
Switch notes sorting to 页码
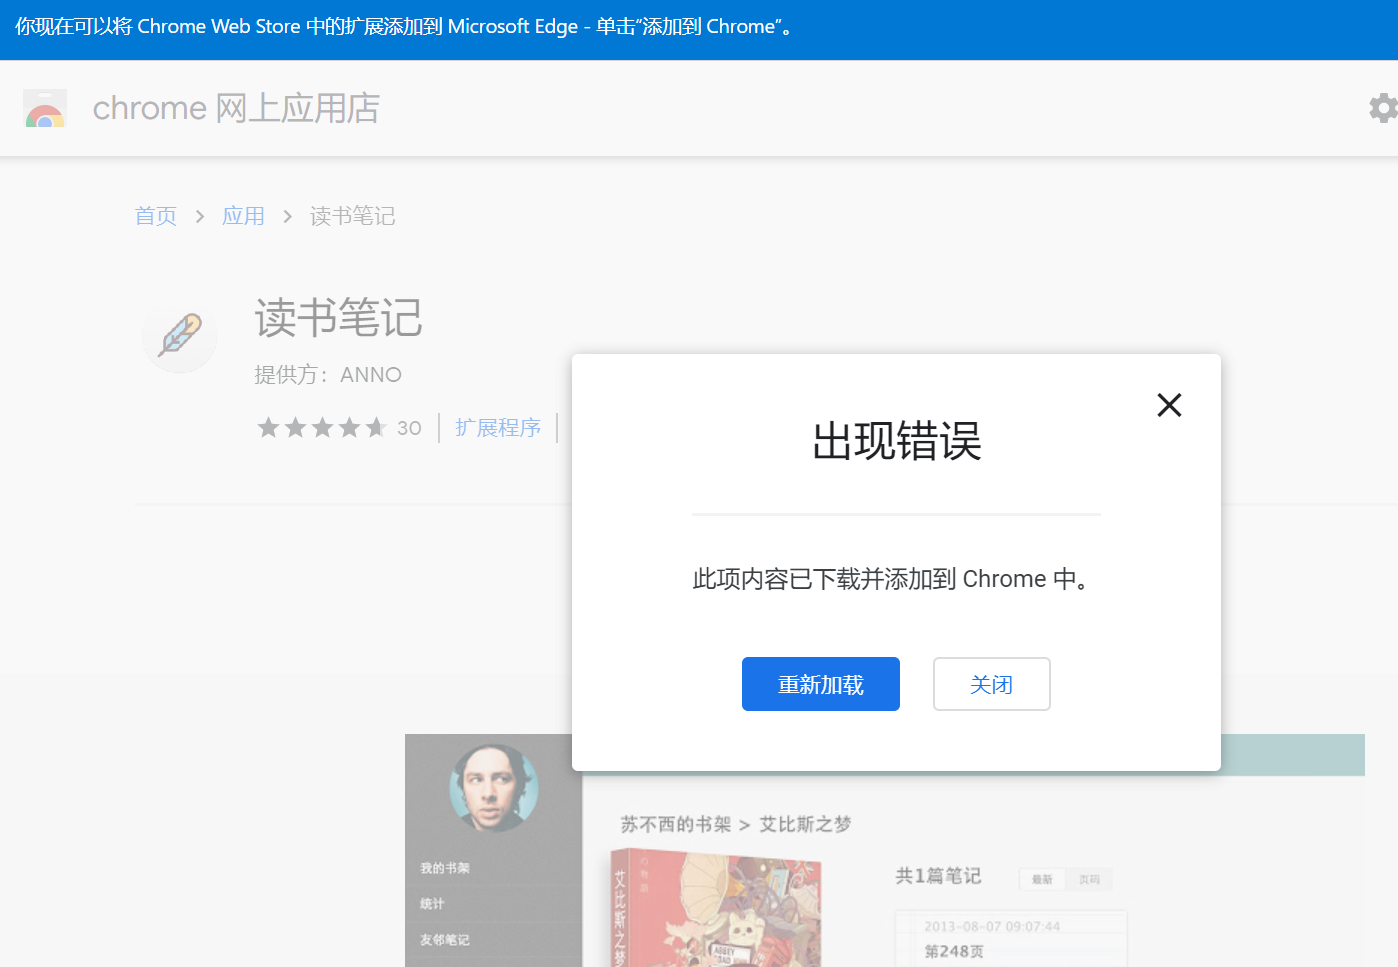tap(1090, 879)
